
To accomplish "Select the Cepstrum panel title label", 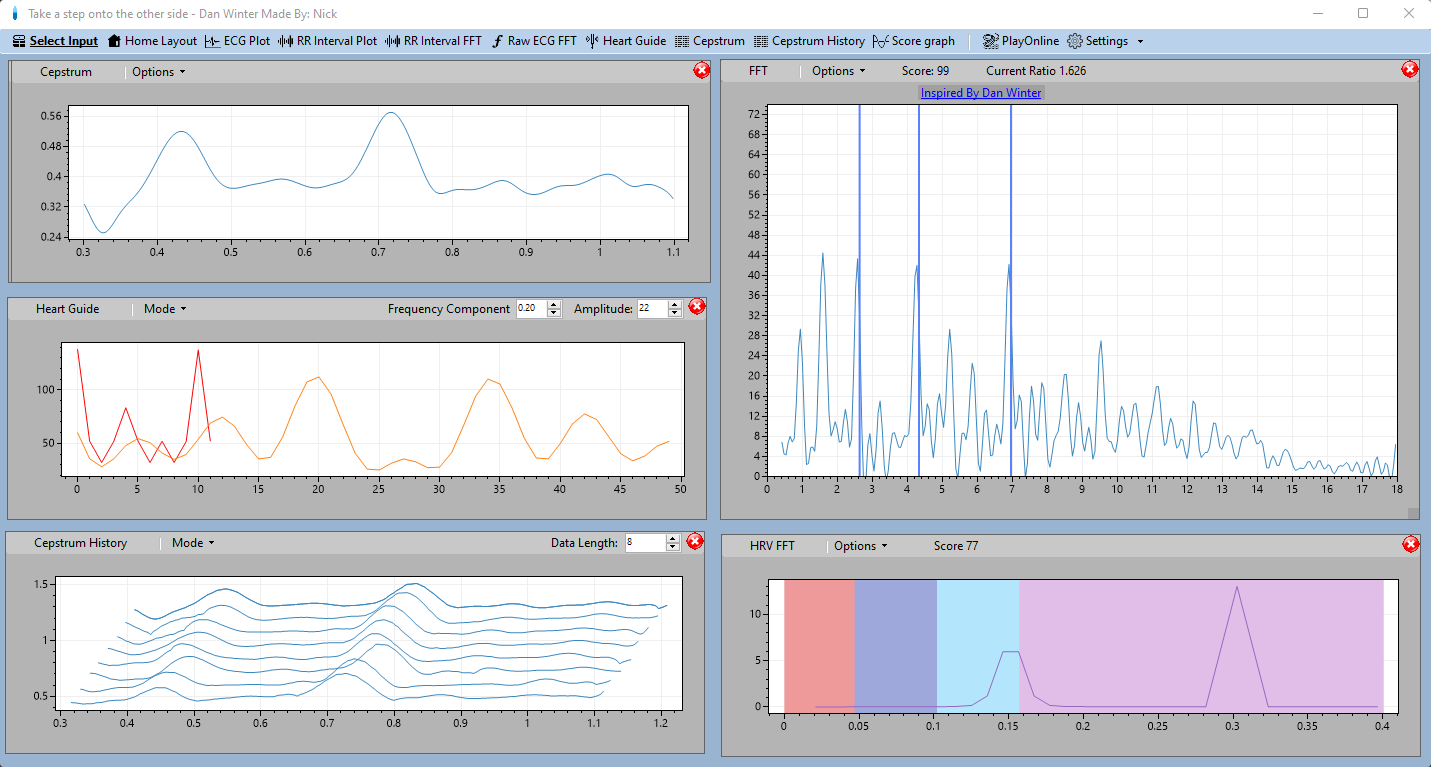I will click(66, 72).
